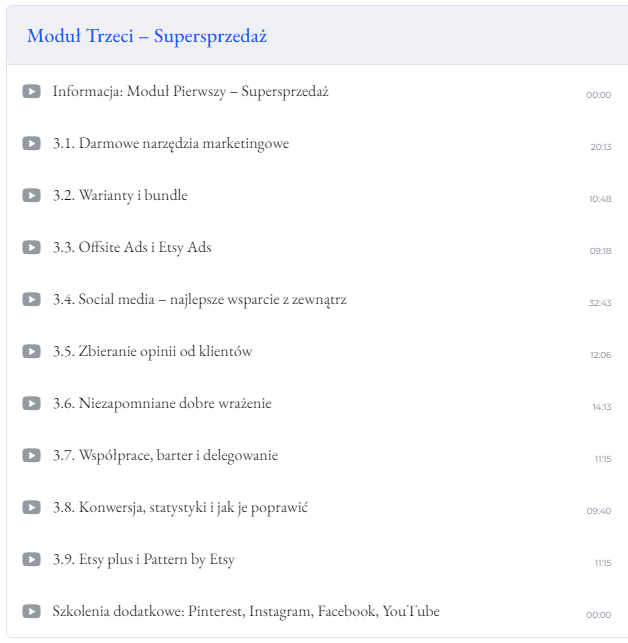Image resolution: width=628 pixels, height=643 pixels.
Task: Click the 32:43 duration of Social media lesson
Action: 600,303
